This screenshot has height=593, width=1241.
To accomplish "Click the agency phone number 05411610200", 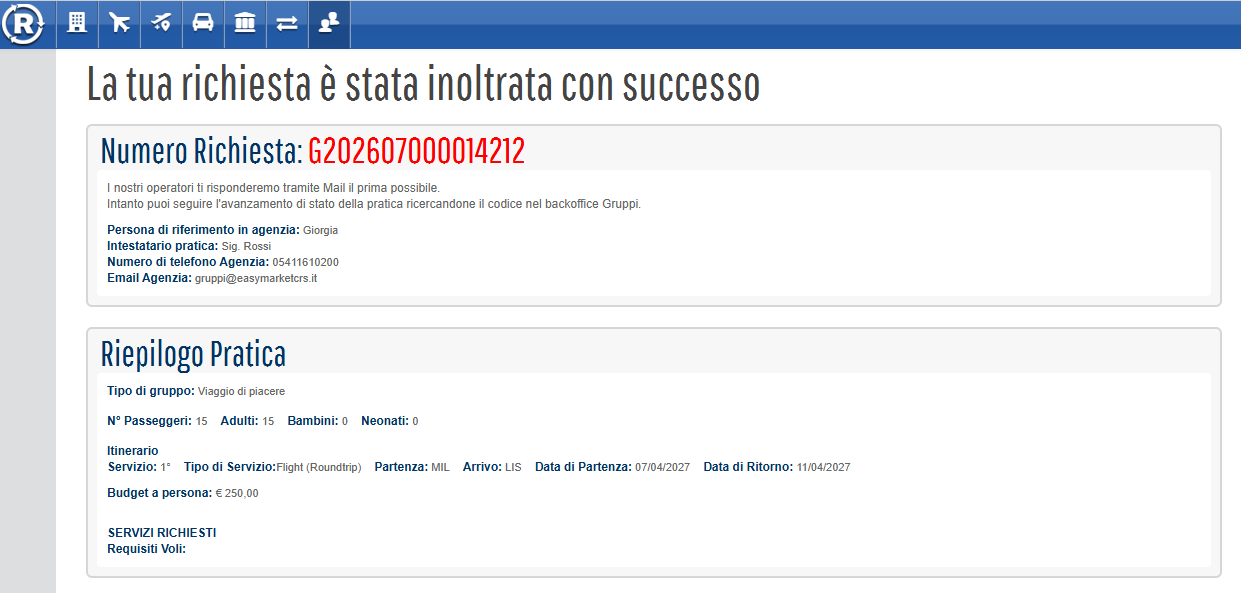I will coord(305,262).
